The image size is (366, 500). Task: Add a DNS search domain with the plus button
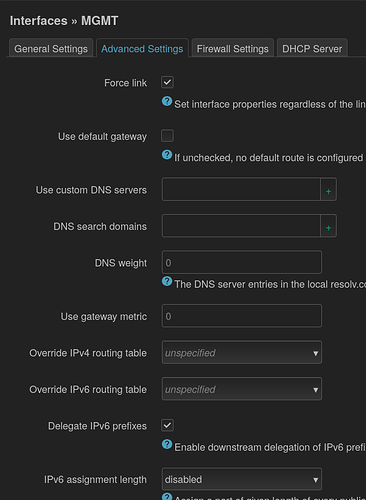(328, 226)
